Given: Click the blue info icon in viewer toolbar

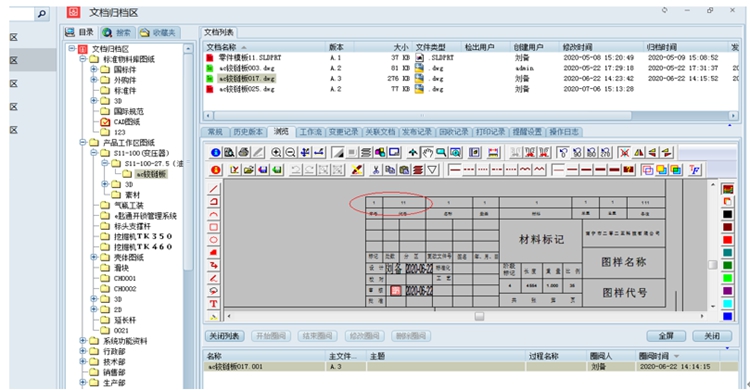Looking at the screenshot, I should tap(215, 153).
